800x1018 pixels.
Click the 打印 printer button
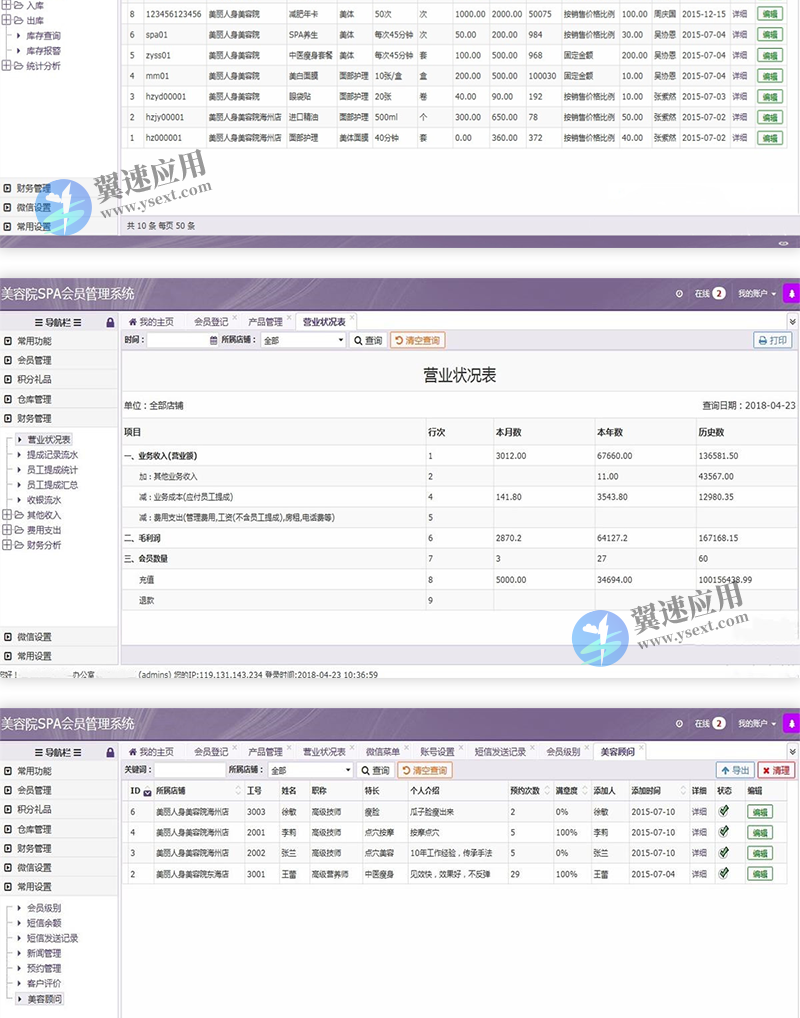[x=773, y=341]
